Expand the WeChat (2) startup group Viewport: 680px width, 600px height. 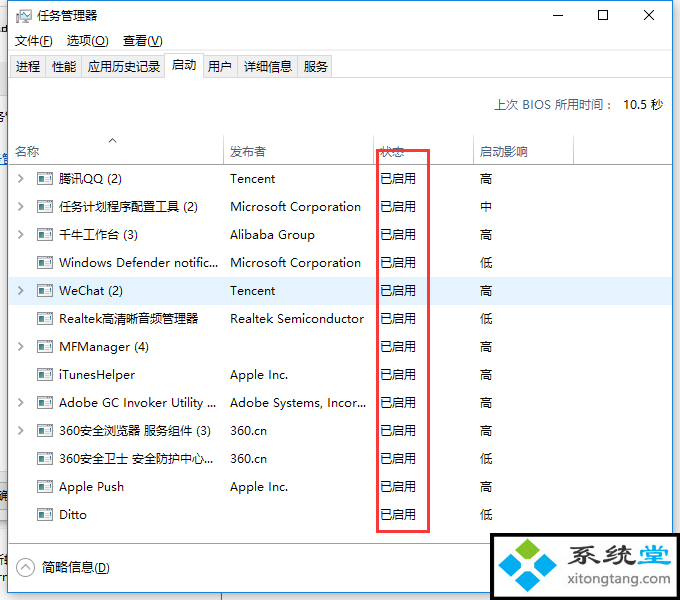click(20, 290)
